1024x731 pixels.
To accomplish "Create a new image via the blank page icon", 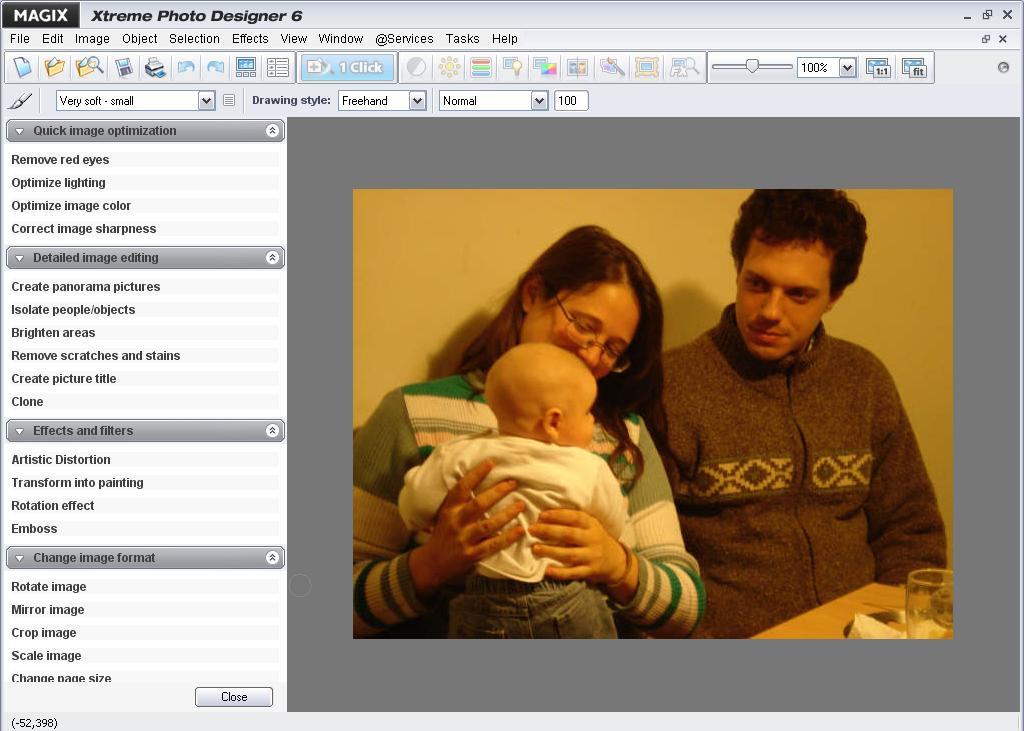I will [22, 67].
